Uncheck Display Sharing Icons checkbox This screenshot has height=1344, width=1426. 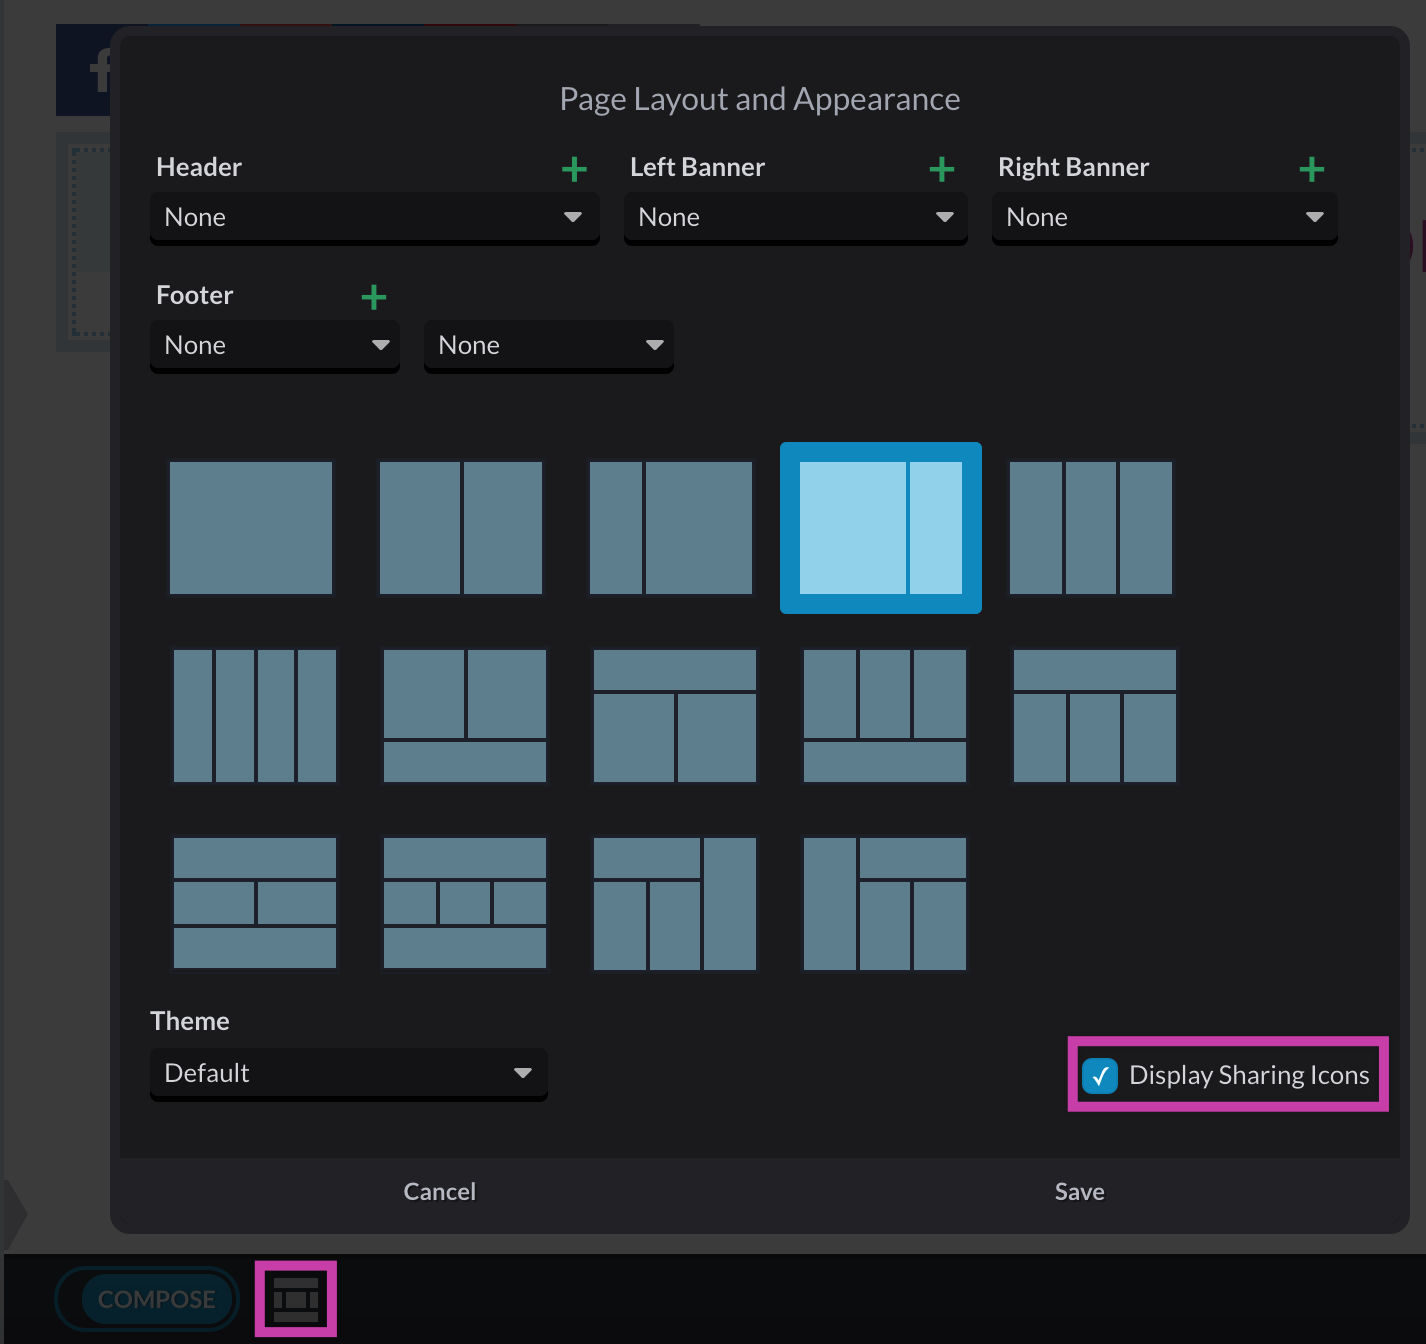(x=1100, y=1076)
